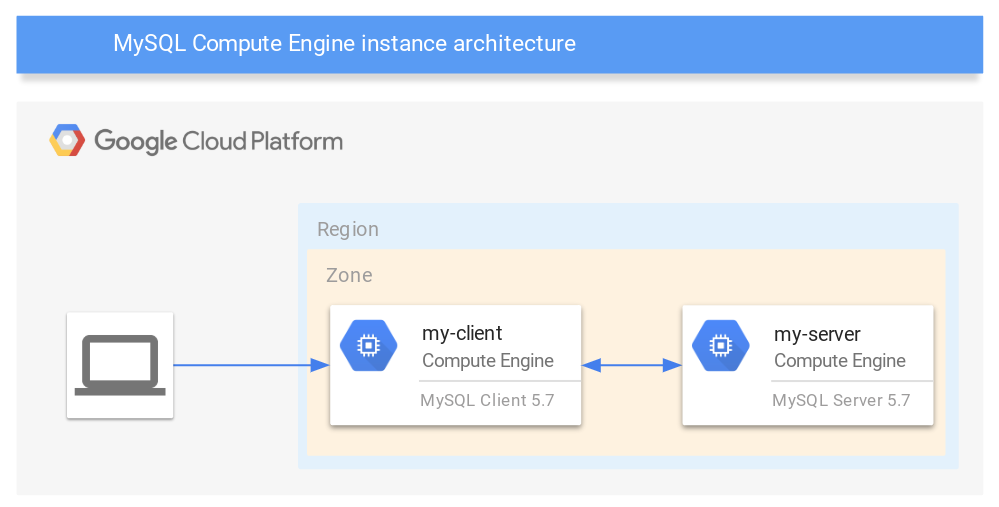Click the "Region" label
999x507 pixels.
[348, 229]
